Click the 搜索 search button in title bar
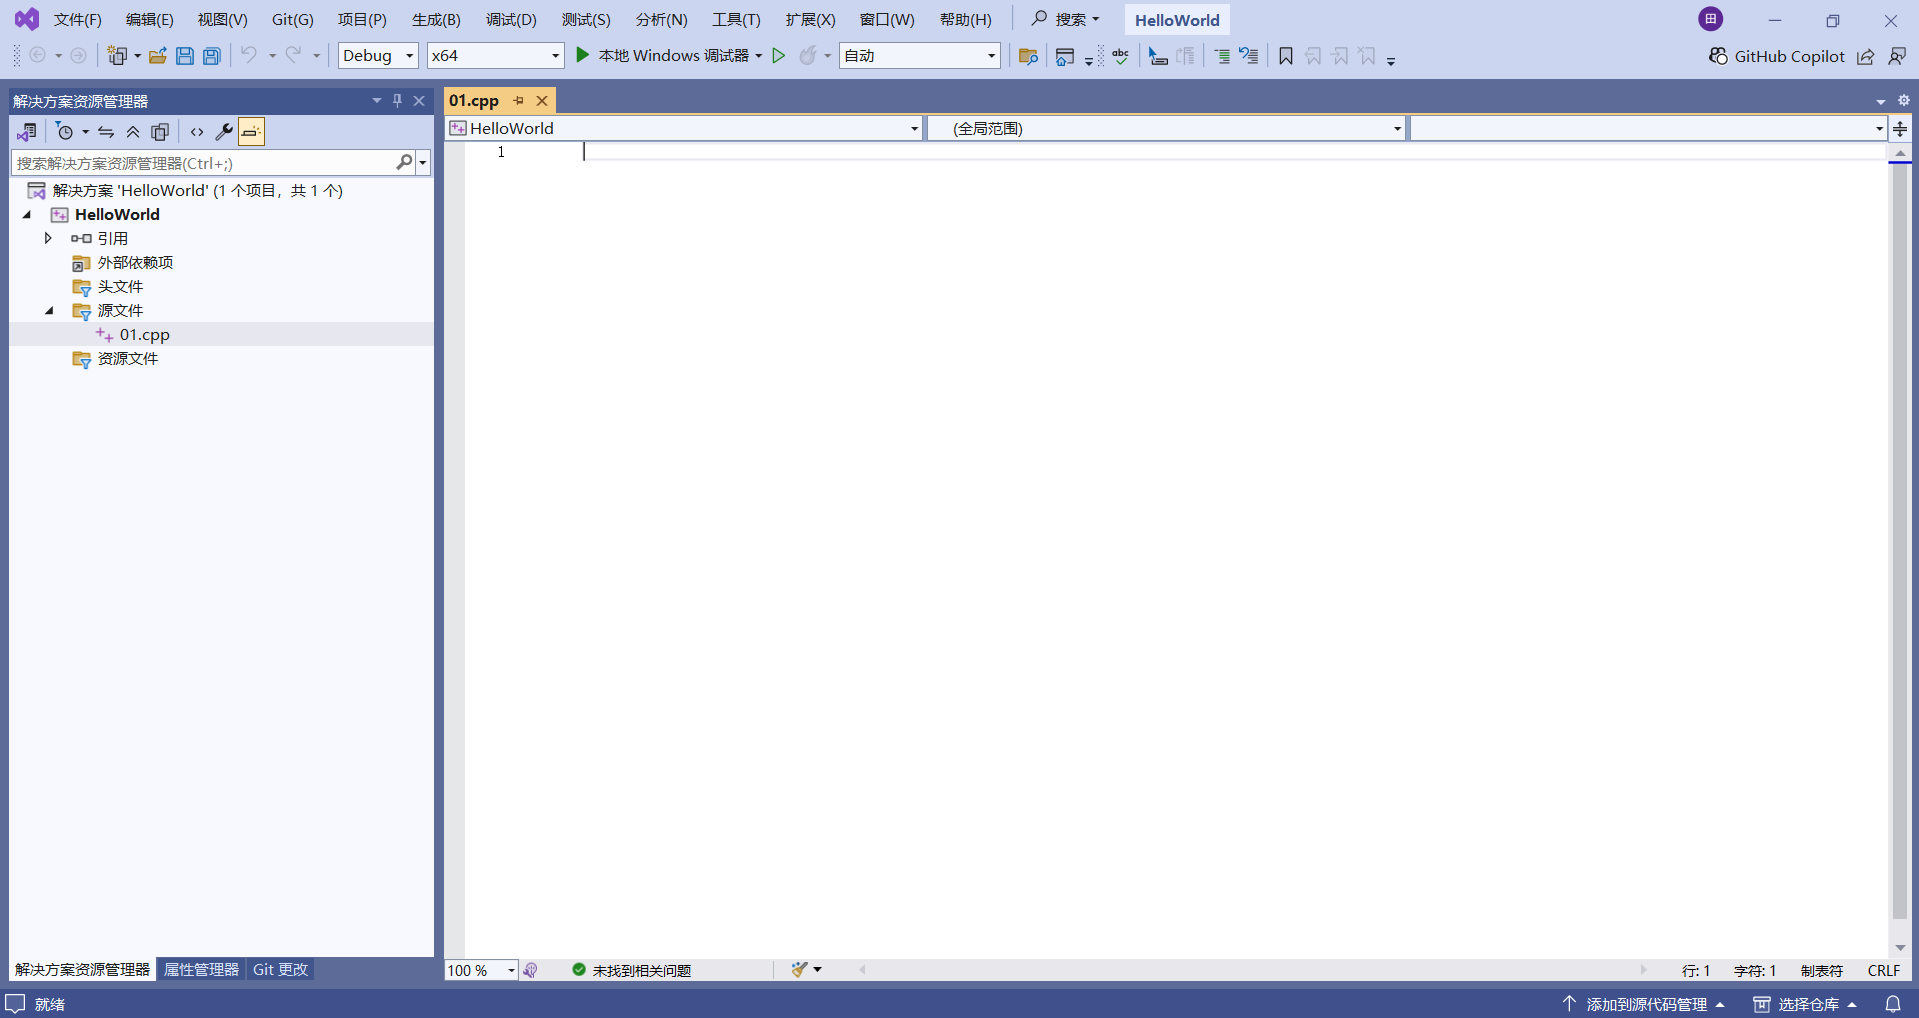 pyautogui.click(x=1066, y=19)
